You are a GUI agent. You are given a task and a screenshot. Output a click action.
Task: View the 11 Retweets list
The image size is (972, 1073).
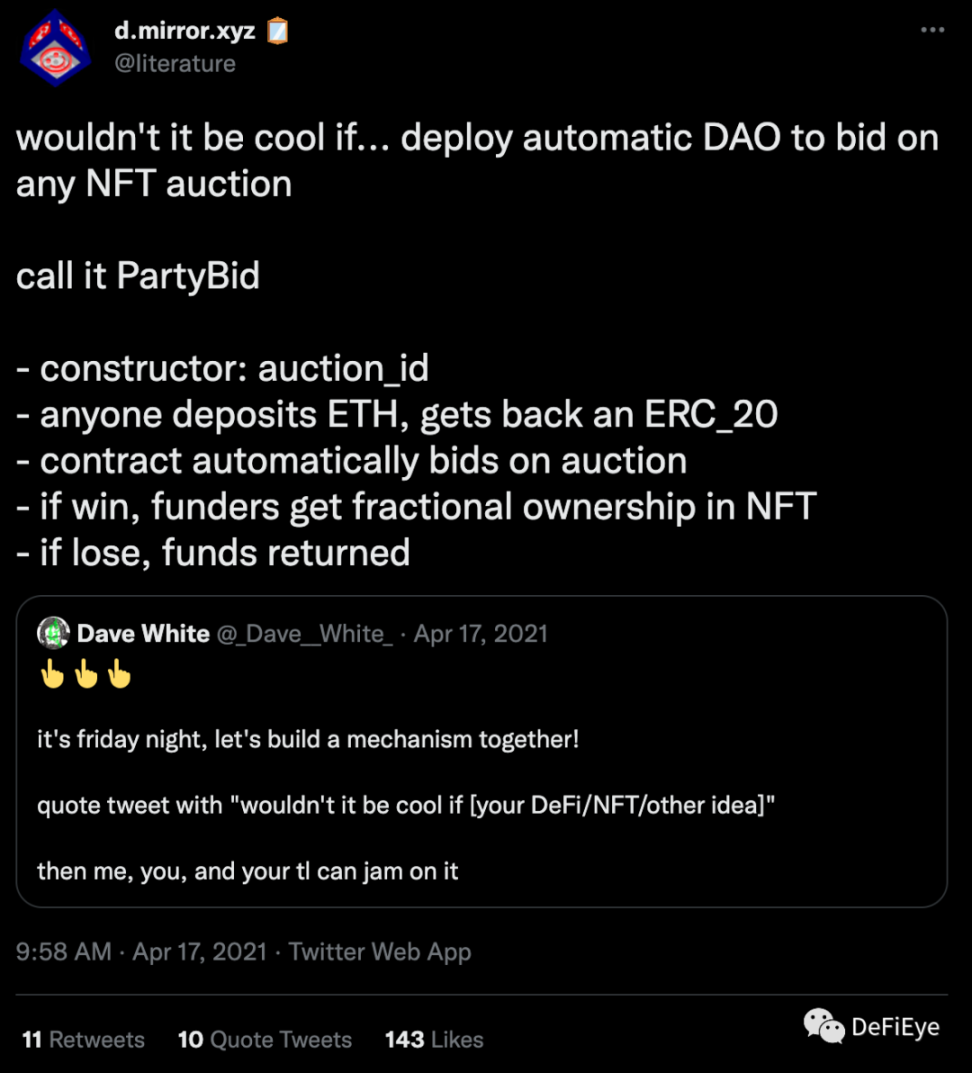pyautogui.click(x=84, y=1040)
